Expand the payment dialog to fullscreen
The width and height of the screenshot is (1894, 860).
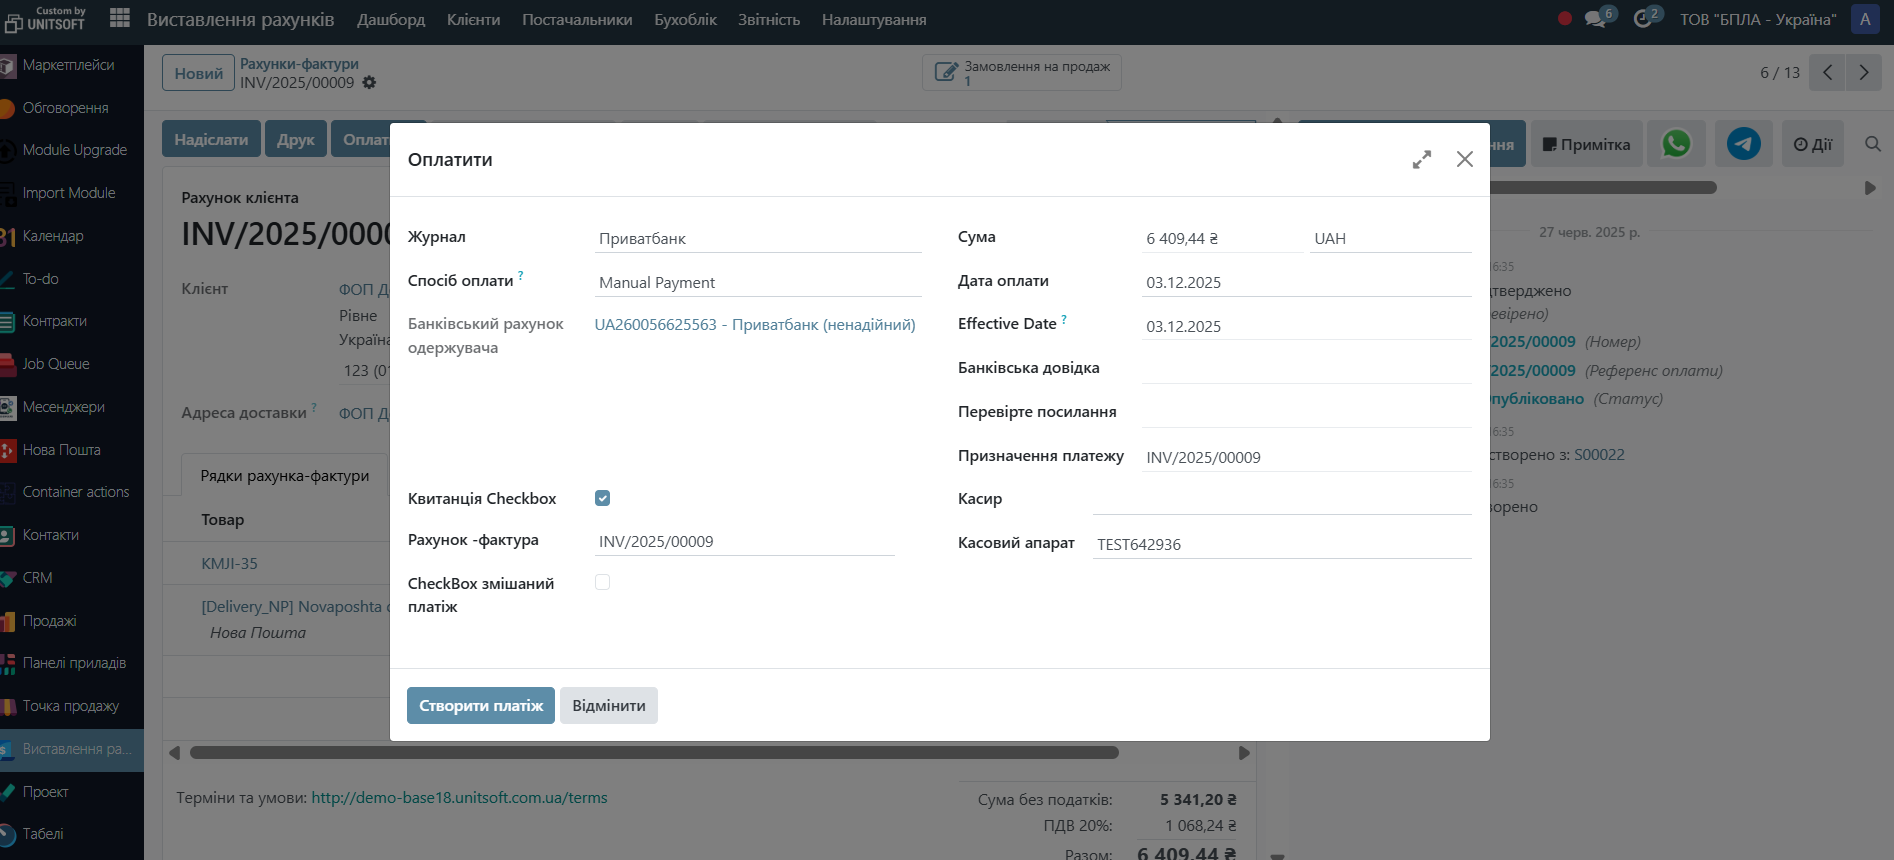click(1421, 160)
